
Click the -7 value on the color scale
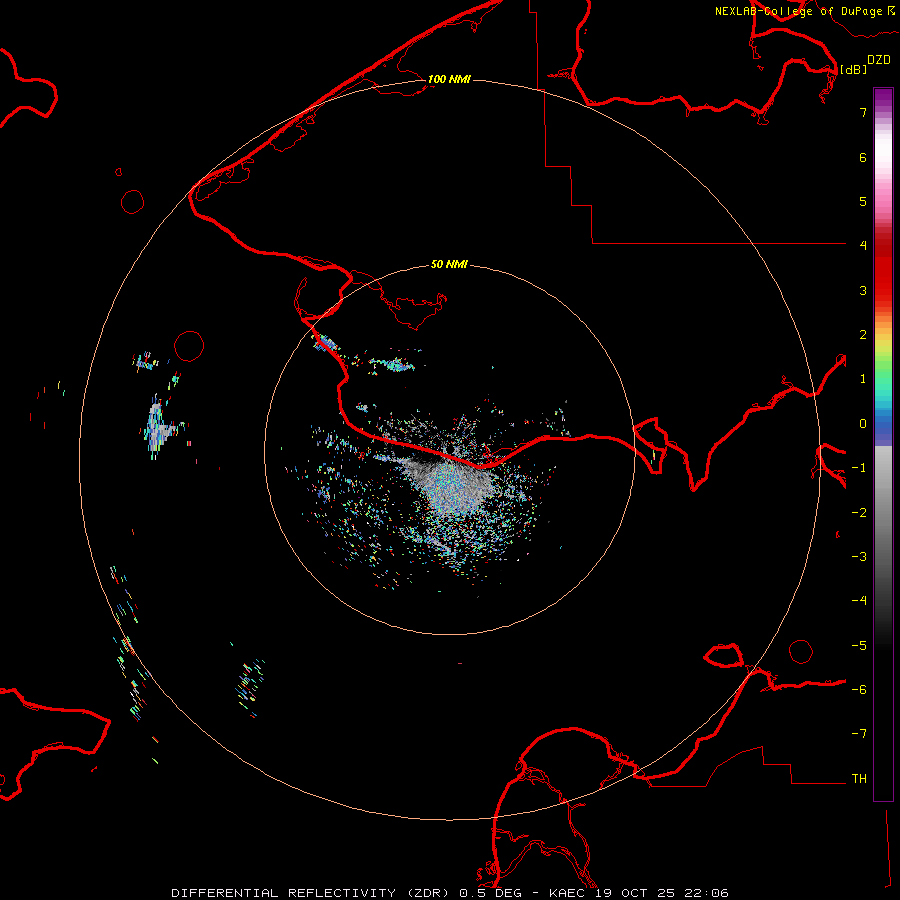(x=859, y=734)
